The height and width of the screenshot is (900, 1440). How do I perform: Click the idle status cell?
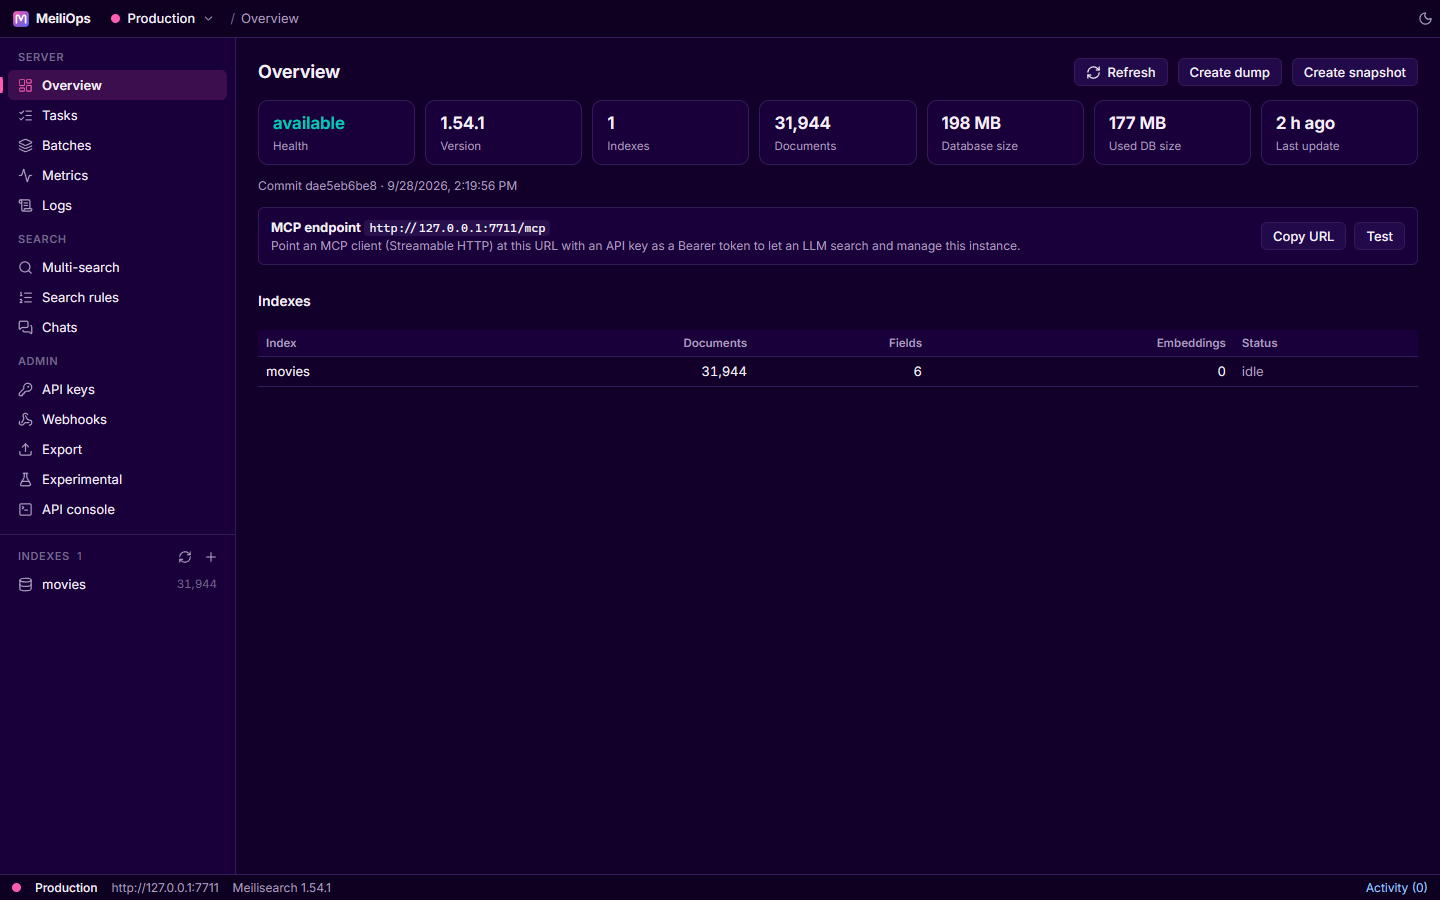pyautogui.click(x=1253, y=372)
